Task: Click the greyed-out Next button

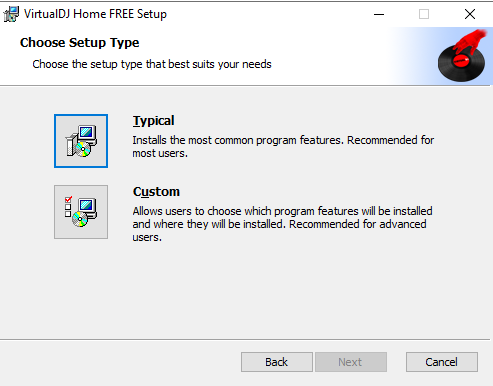Action: click(x=351, y=362)
